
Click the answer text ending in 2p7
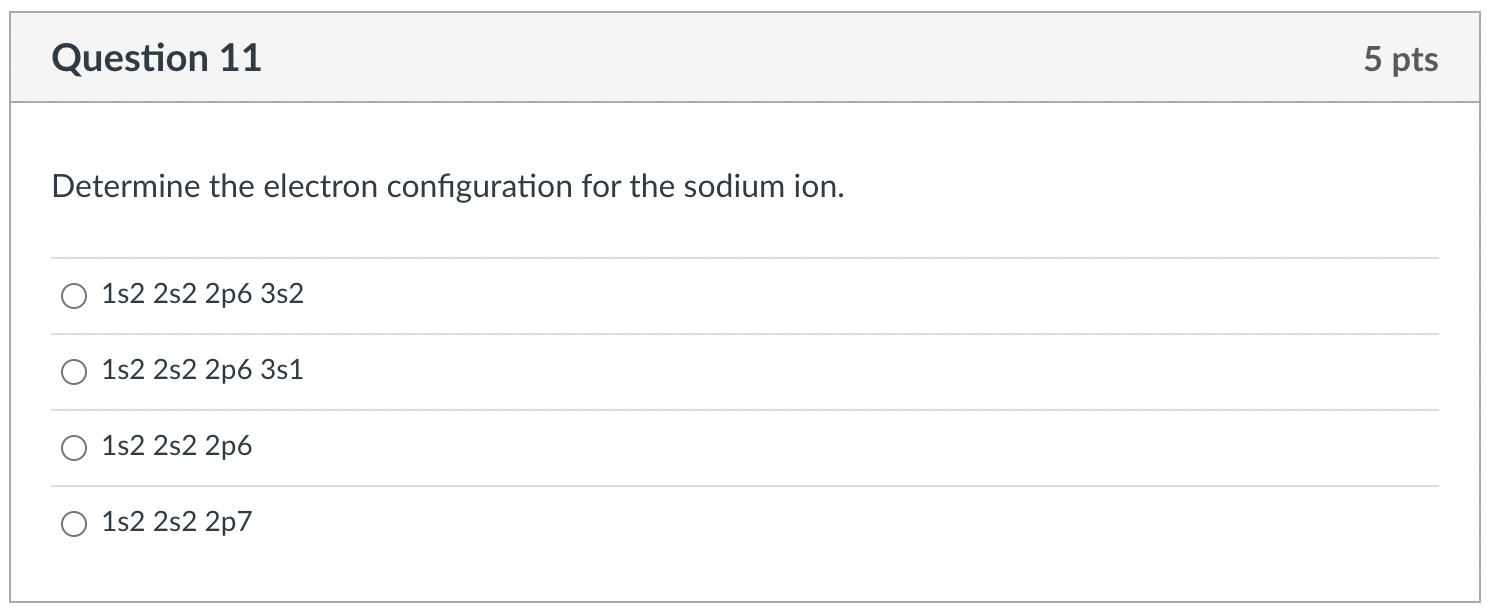point(177,523)
